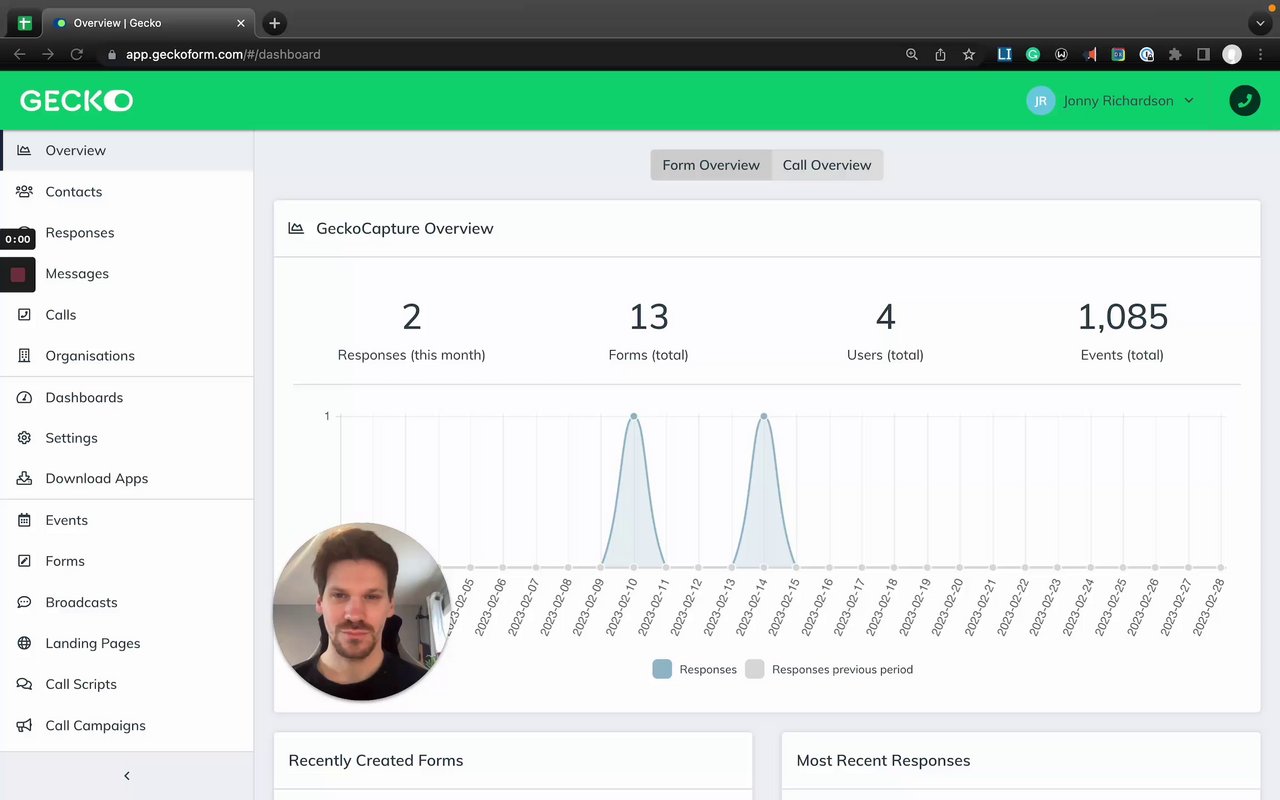Open a new browser tab
This screenshot has width=1280, height=800.
tap(274, 23)
